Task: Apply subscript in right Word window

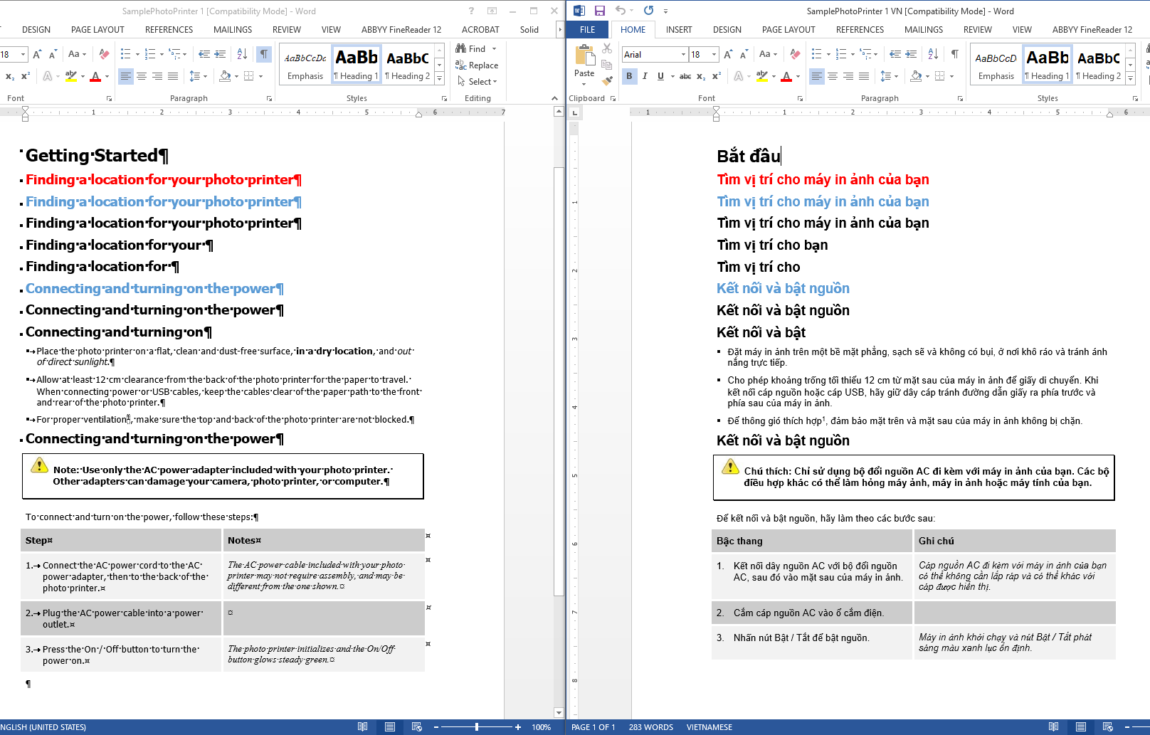Action: pyautogui.click(x=700, y=76)
